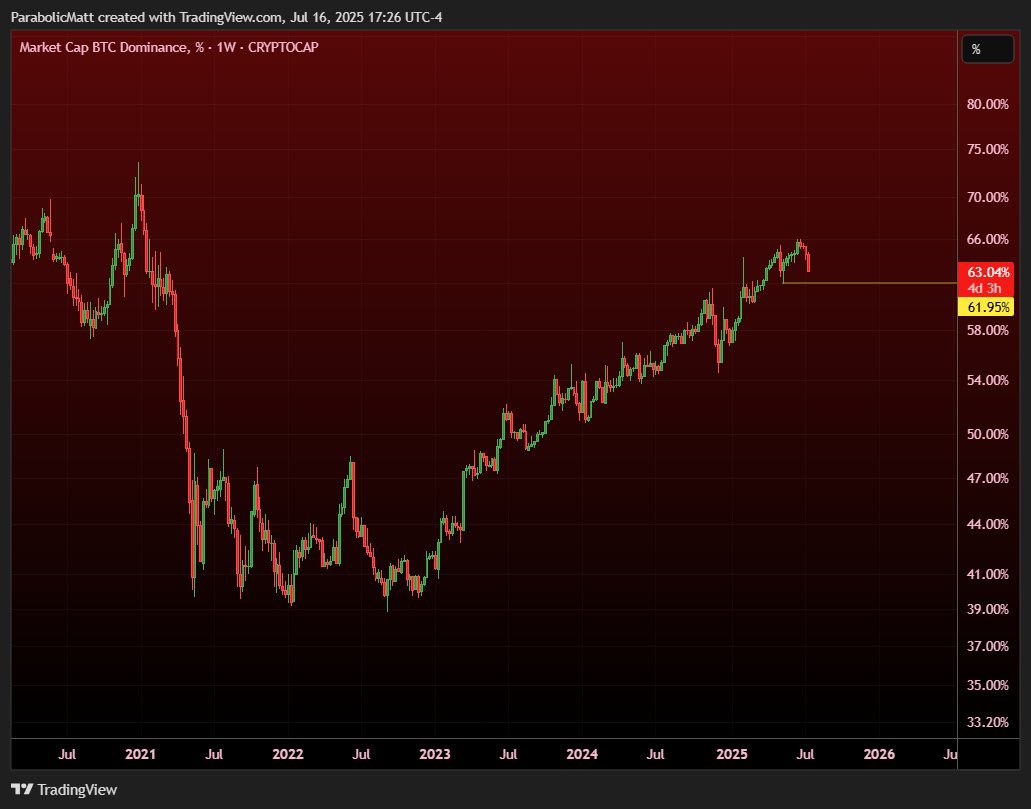This screenshot has height=809, width=1031.
Task: Click the 50.00% axis label
Action: pos(988,434)
